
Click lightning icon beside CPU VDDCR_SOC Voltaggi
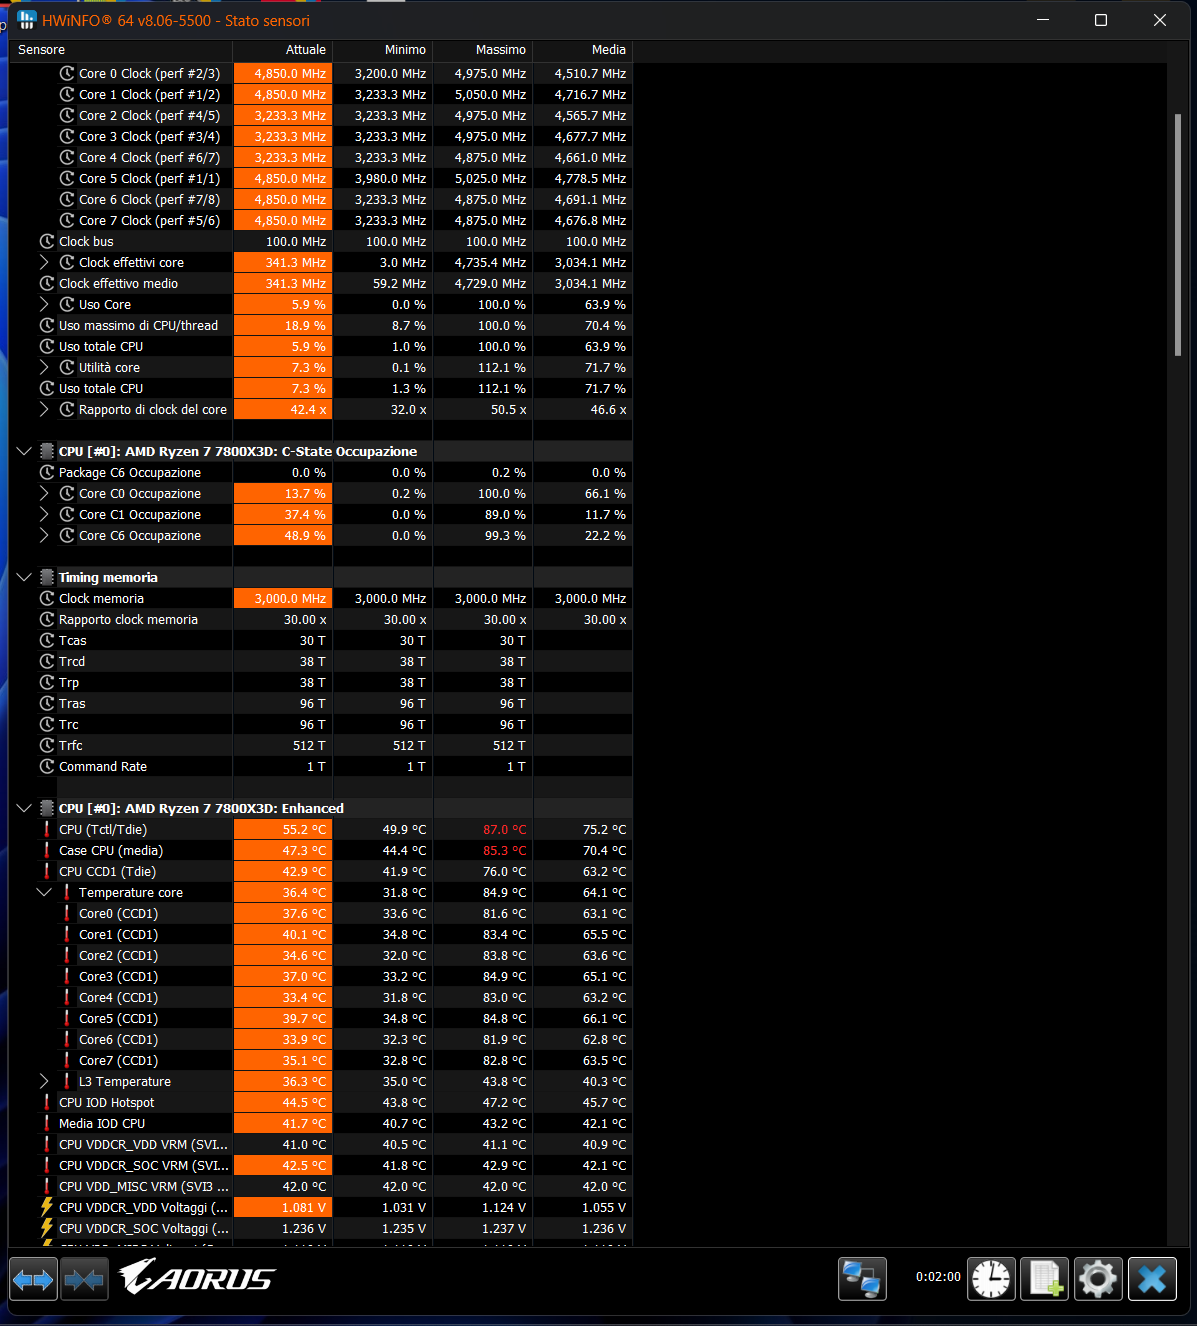pos(47,1228)
